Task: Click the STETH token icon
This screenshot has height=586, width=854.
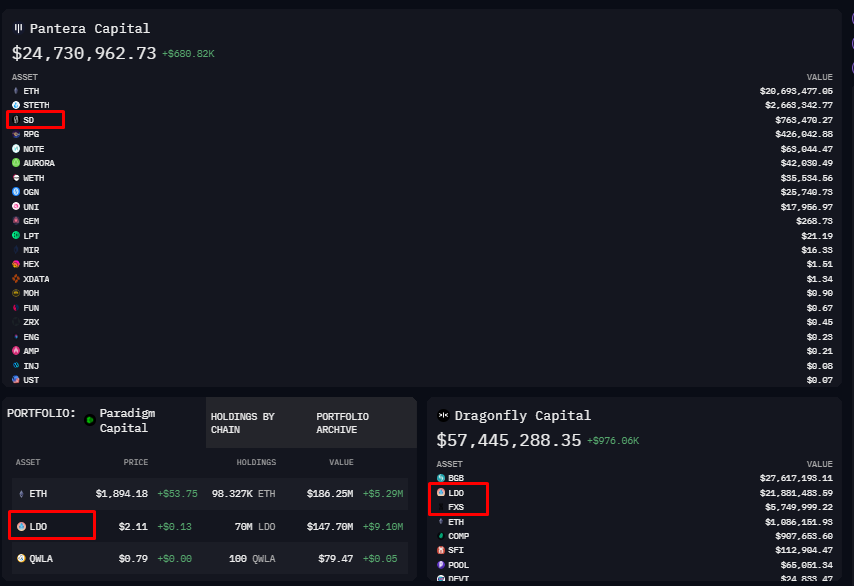Action: pyautogui.click(x=16, y=105)
